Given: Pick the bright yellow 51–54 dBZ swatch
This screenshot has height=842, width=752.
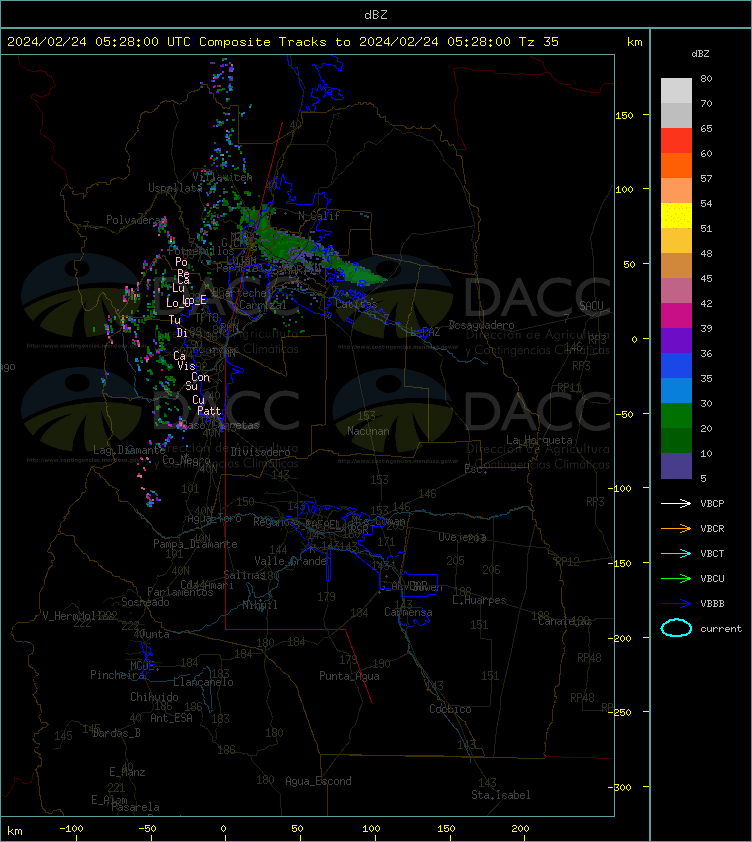Looking at the screenshot, I should 676,215.
